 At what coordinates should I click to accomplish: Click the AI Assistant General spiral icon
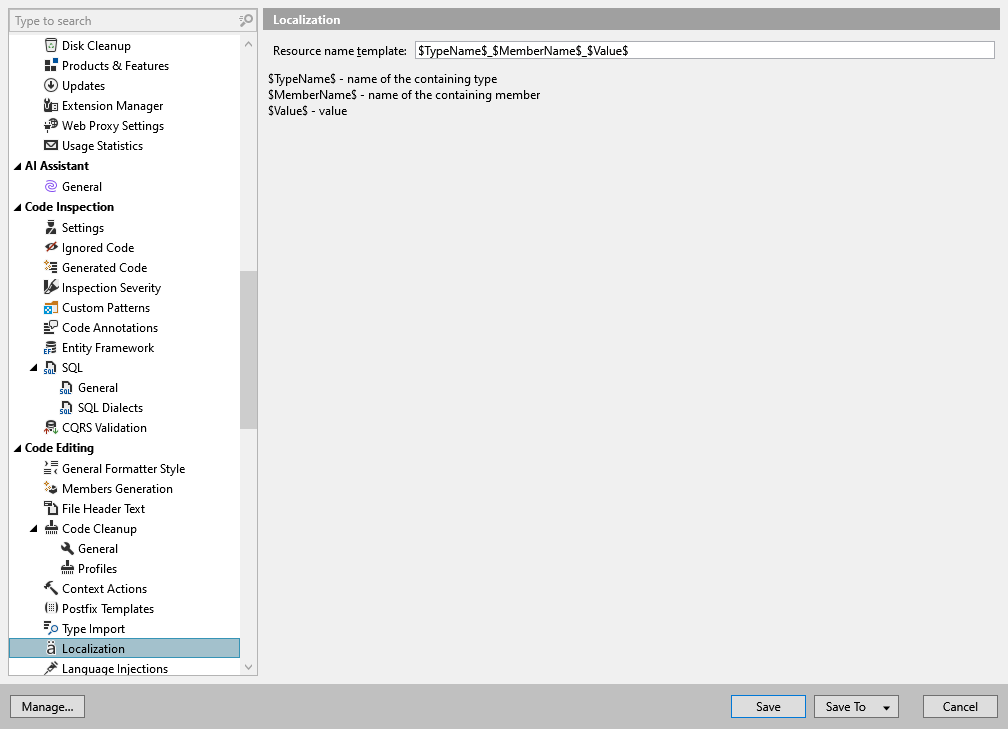[51, 186]
